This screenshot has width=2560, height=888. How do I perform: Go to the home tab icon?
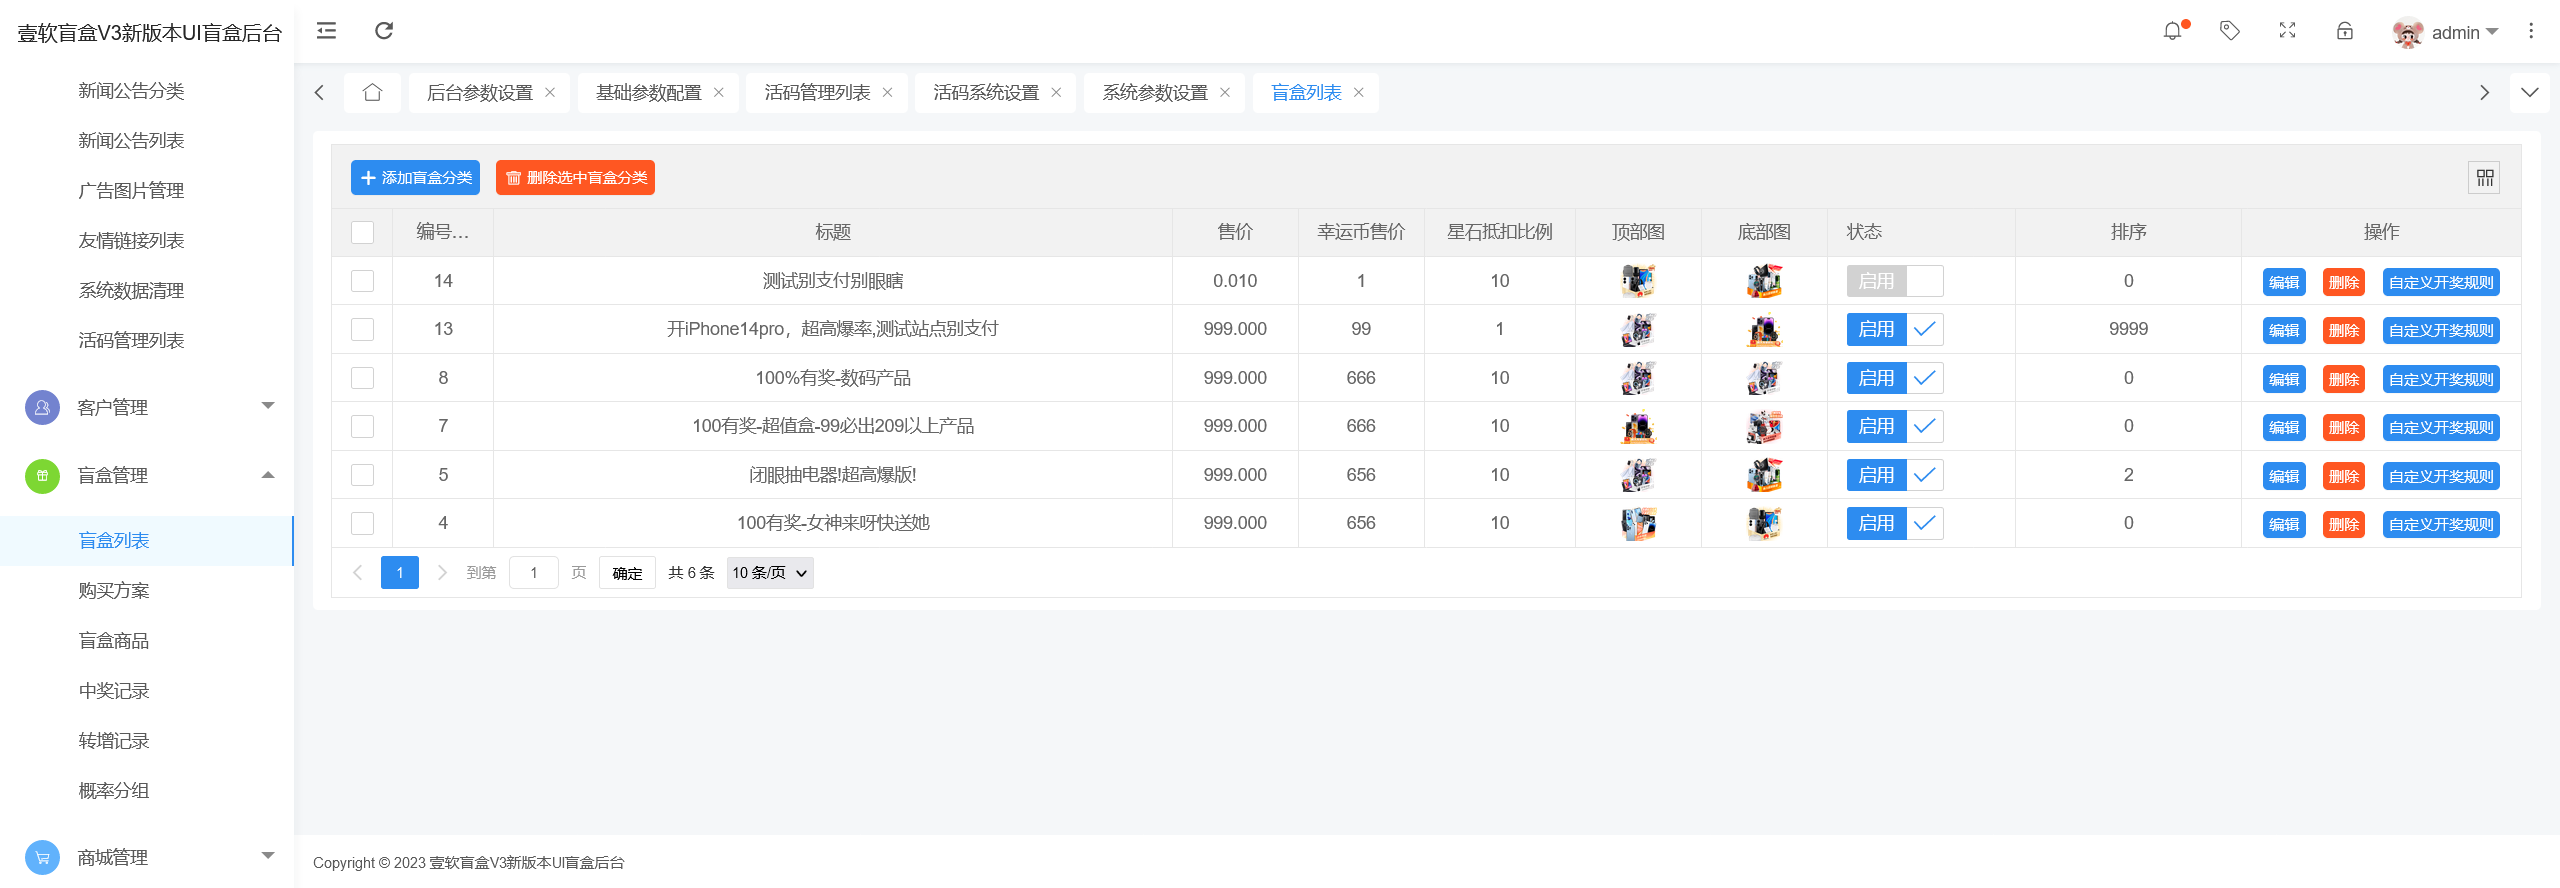point(373,93)
